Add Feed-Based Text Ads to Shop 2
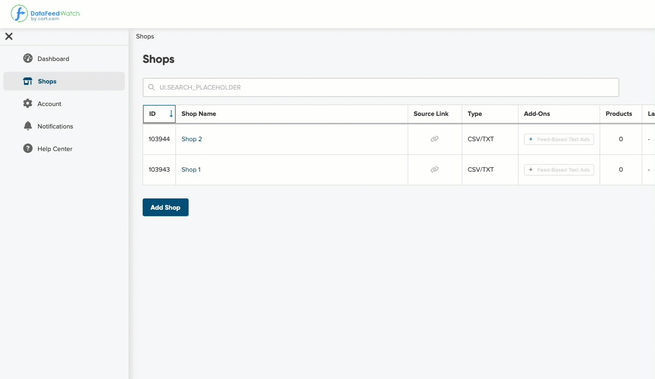 click(x=559, y=139)
